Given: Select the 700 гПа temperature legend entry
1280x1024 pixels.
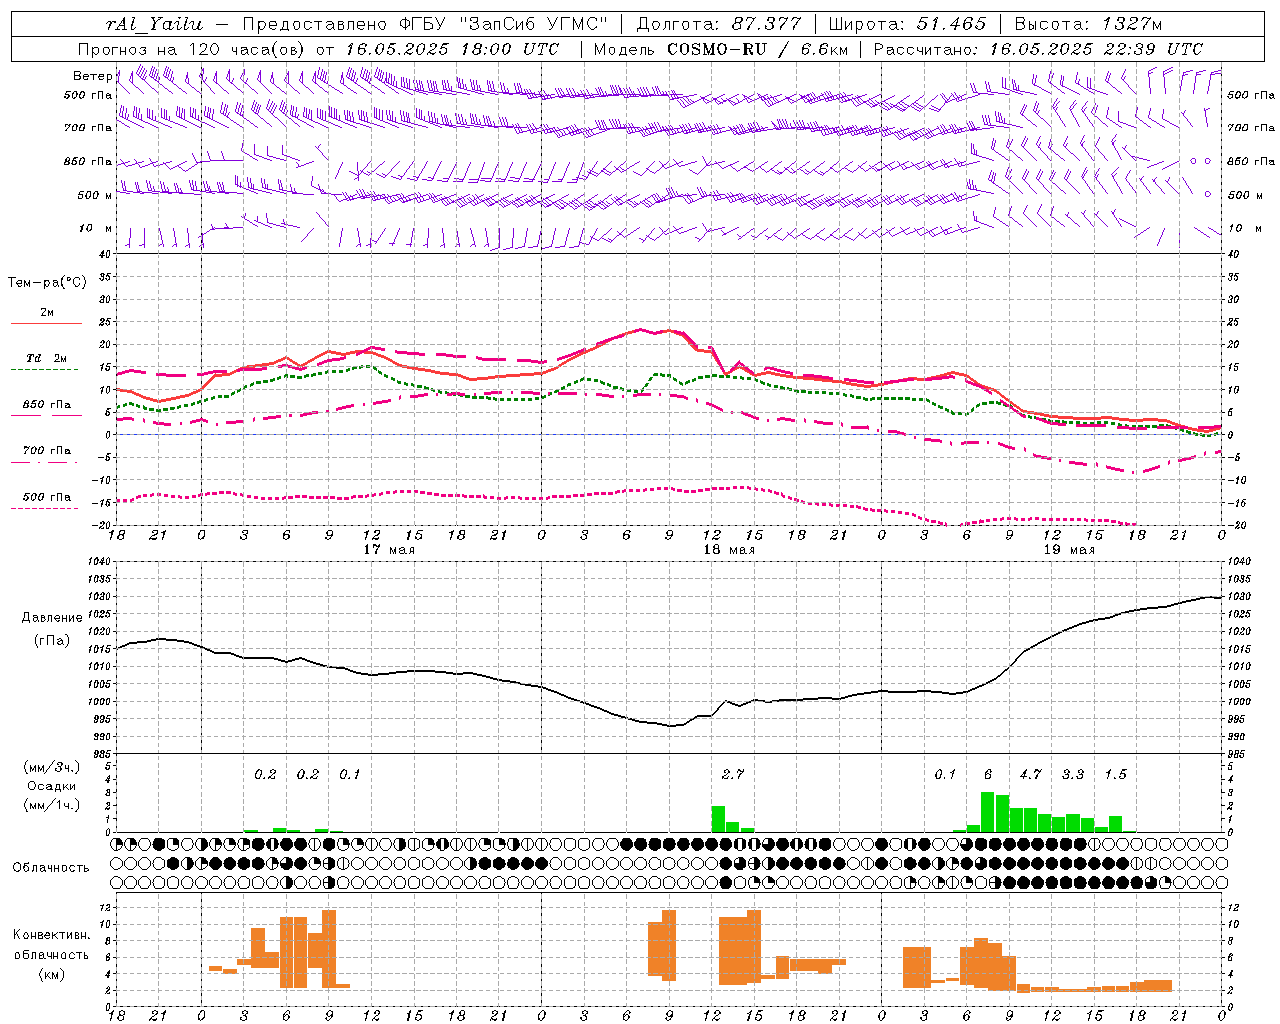Looking at the screenshot, I should tap(47, 451).
